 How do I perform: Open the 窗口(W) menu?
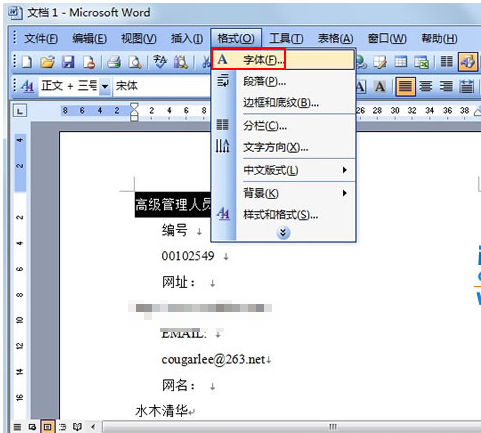(387, 39)
